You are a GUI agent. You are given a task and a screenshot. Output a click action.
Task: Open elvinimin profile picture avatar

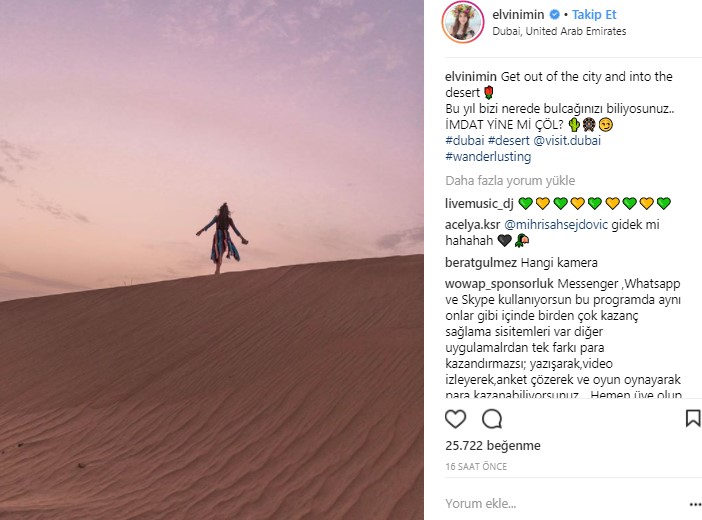(463, 21)
